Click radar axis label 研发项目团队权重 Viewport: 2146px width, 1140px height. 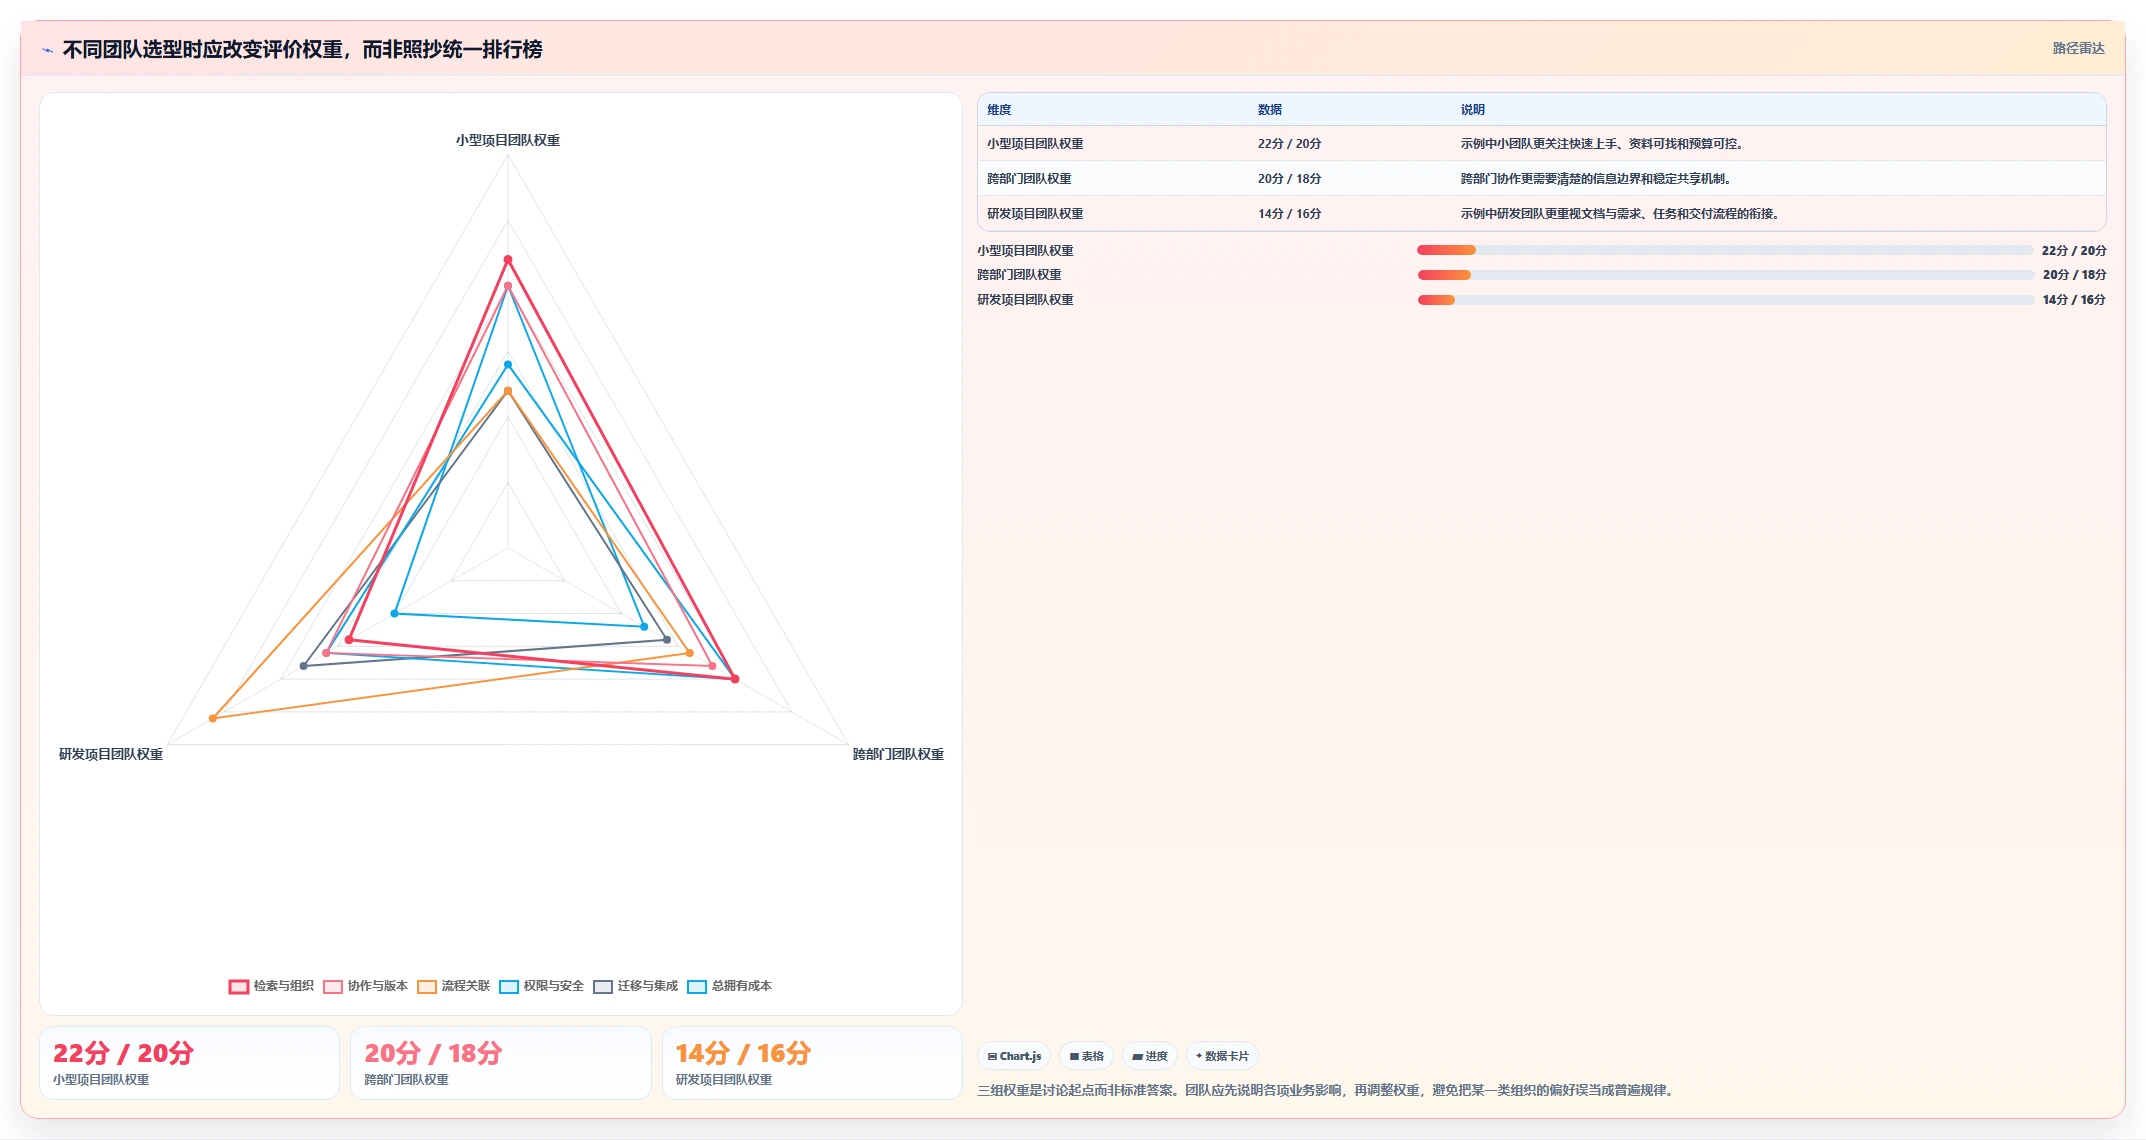coord(111,755)
